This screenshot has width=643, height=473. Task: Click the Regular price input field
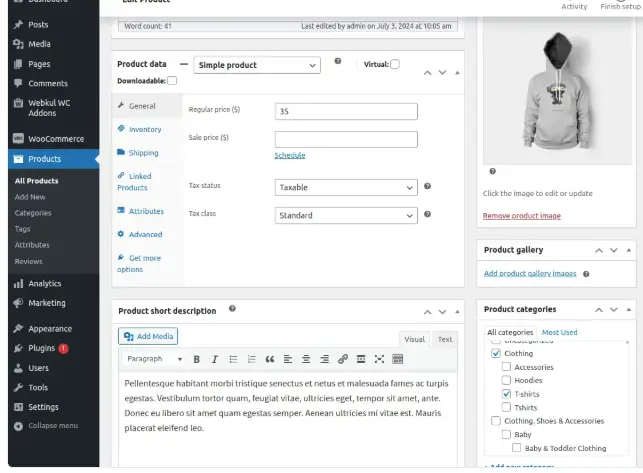tap(346, 111)
